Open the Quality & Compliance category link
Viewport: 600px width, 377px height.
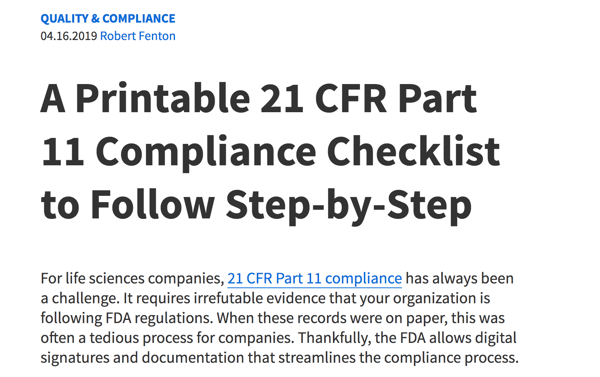point(108,18)
